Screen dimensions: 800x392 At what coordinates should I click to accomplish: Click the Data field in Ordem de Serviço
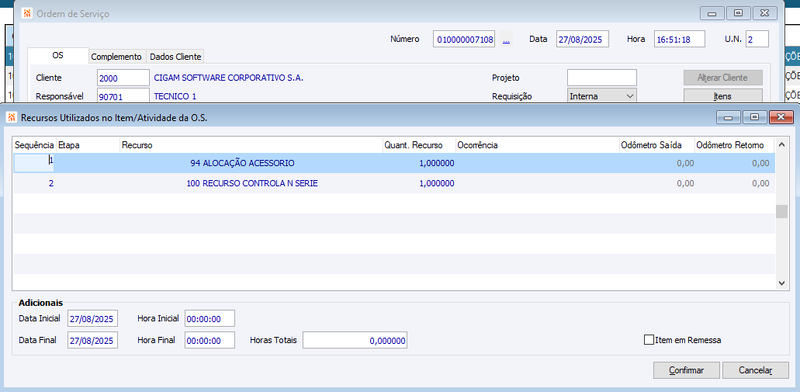pos(582,39)
